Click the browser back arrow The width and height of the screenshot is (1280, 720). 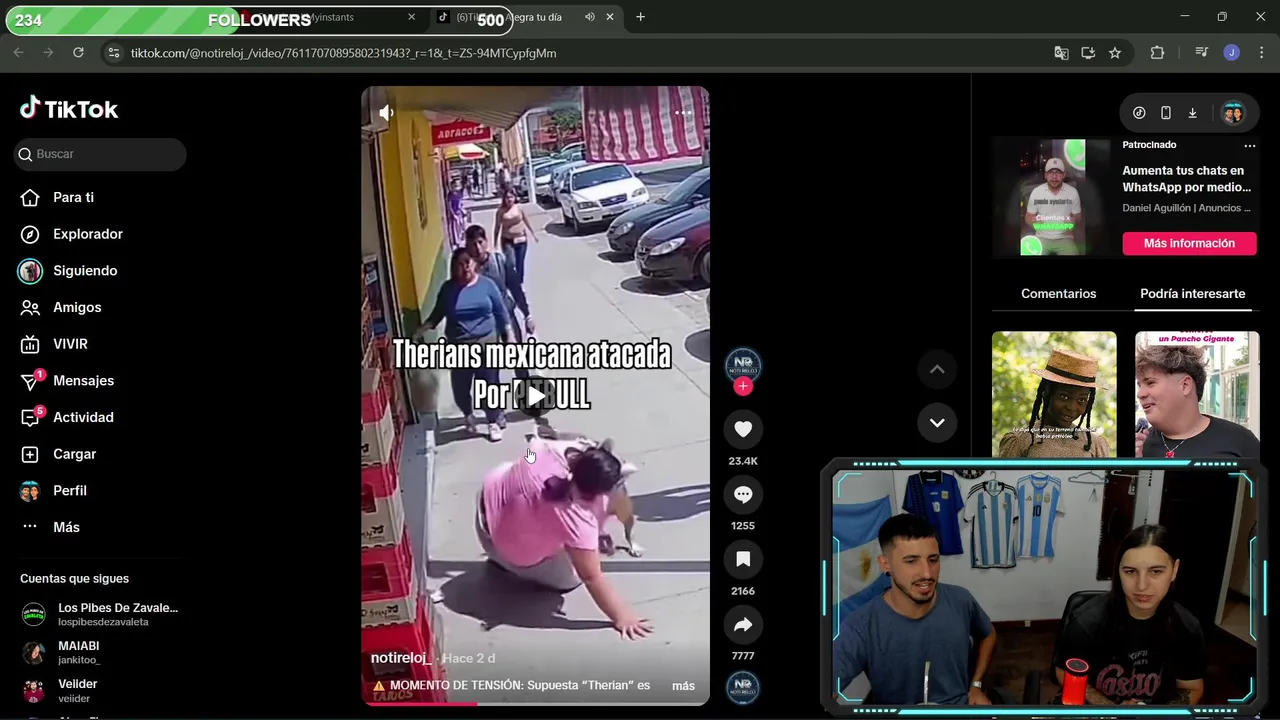point(18,53)
